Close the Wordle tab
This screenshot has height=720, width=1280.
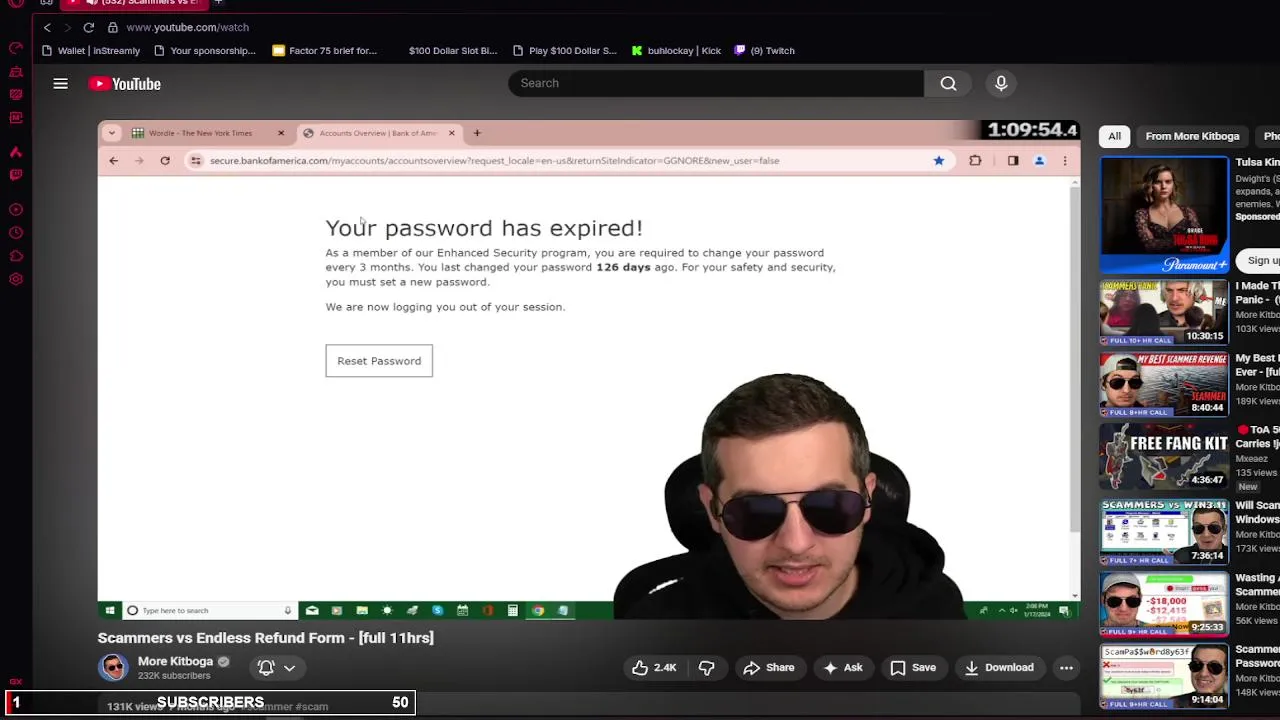click(x=281, y=133)
